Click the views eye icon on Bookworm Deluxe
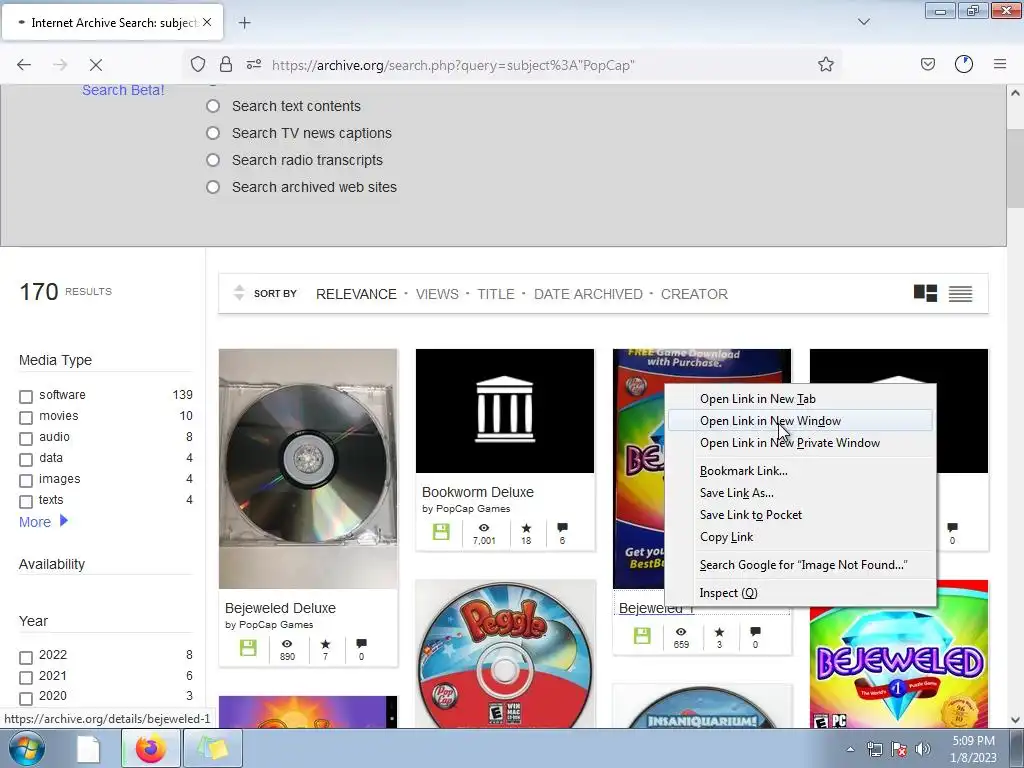The image size is (1024, 768). coord(484,528)
